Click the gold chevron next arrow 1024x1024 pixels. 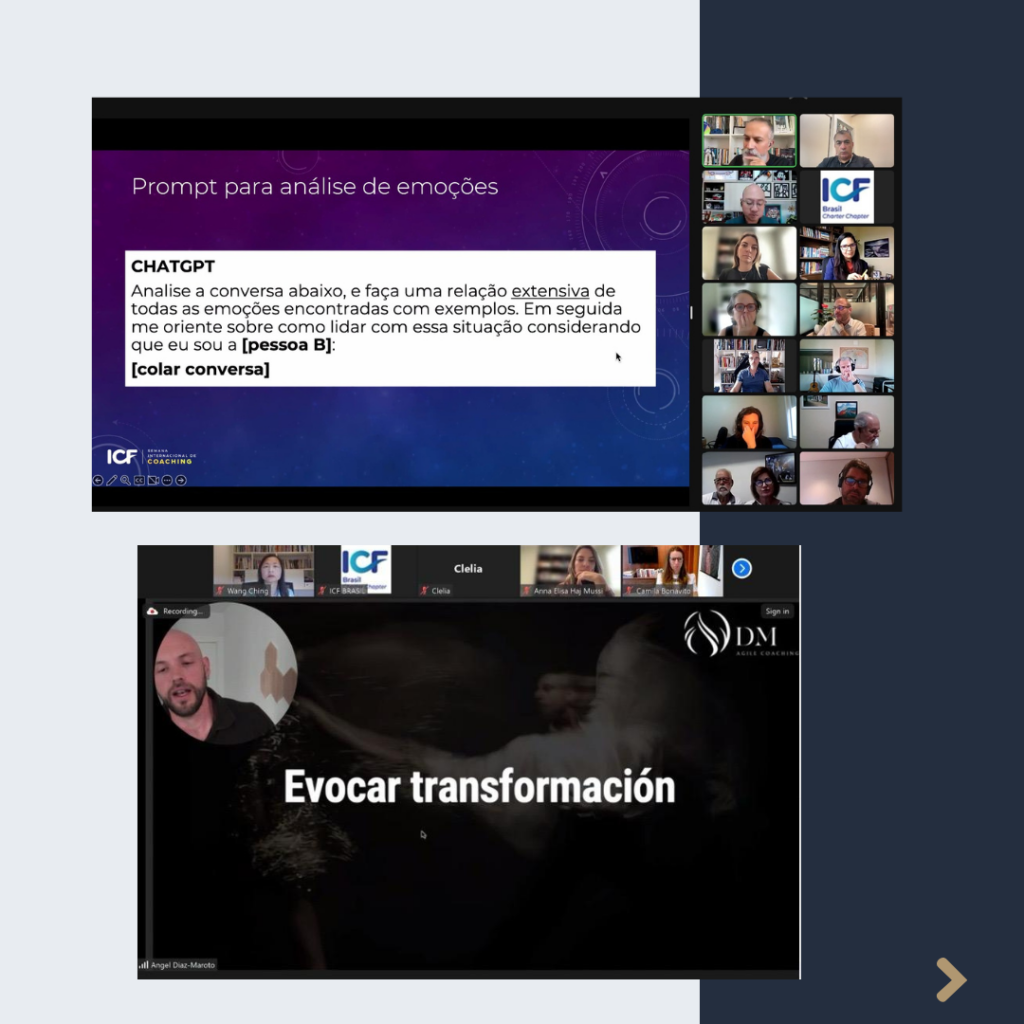pos(950,979)
